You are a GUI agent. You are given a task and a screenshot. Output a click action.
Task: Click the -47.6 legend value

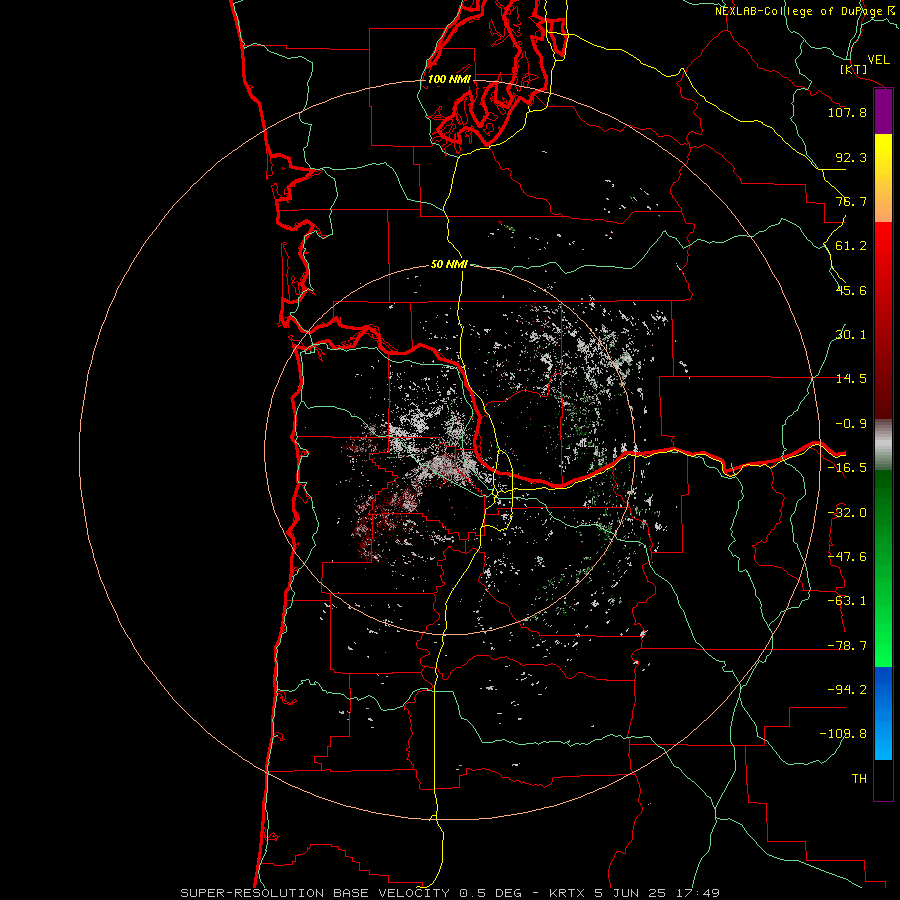[847, 557]
